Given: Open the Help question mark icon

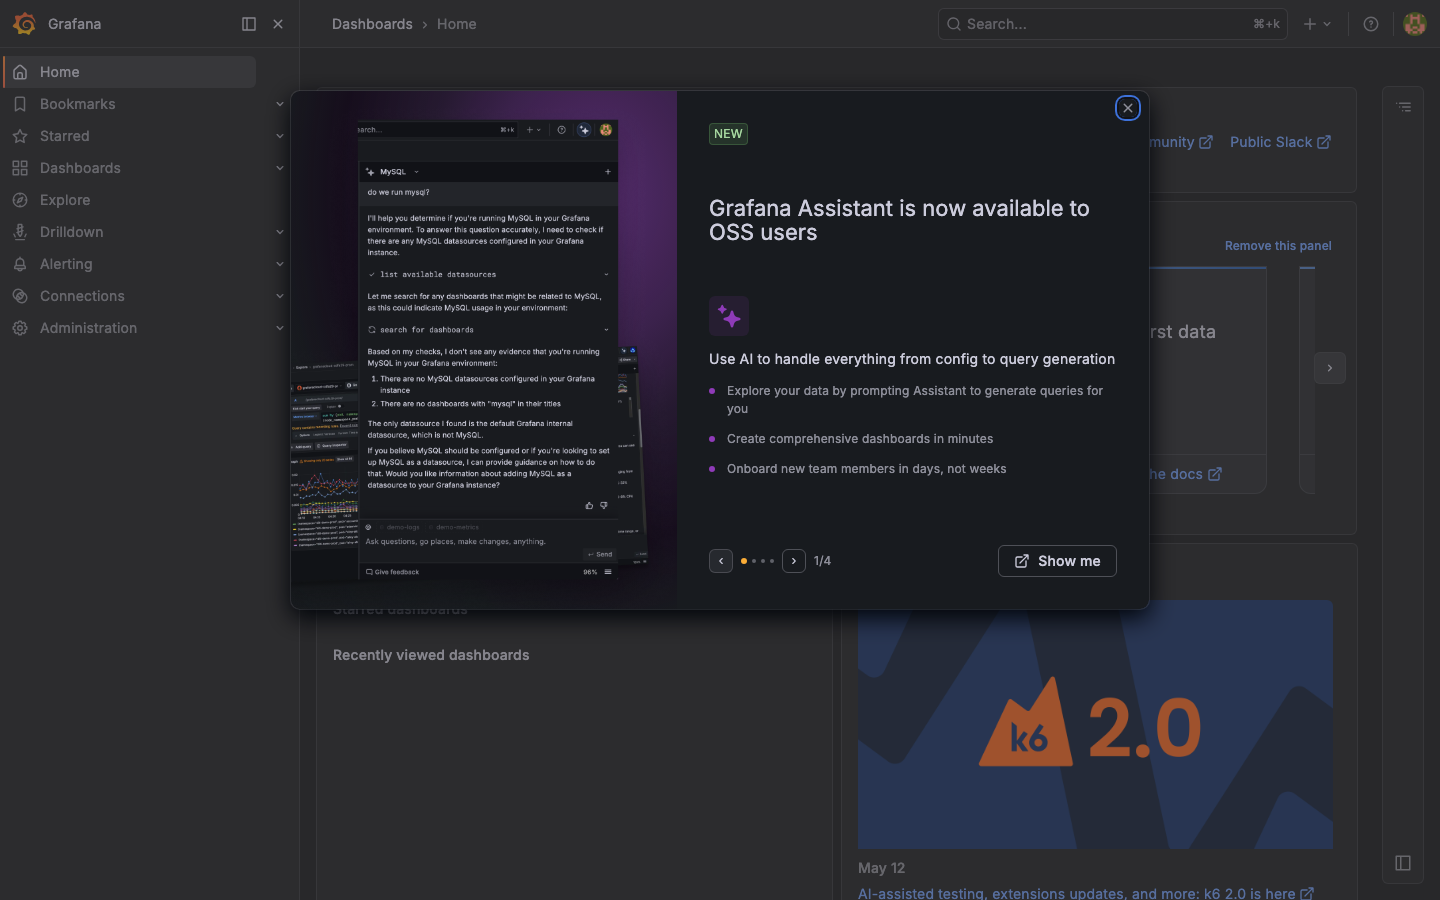Looking at the screenshot, I should (1371, 24).
